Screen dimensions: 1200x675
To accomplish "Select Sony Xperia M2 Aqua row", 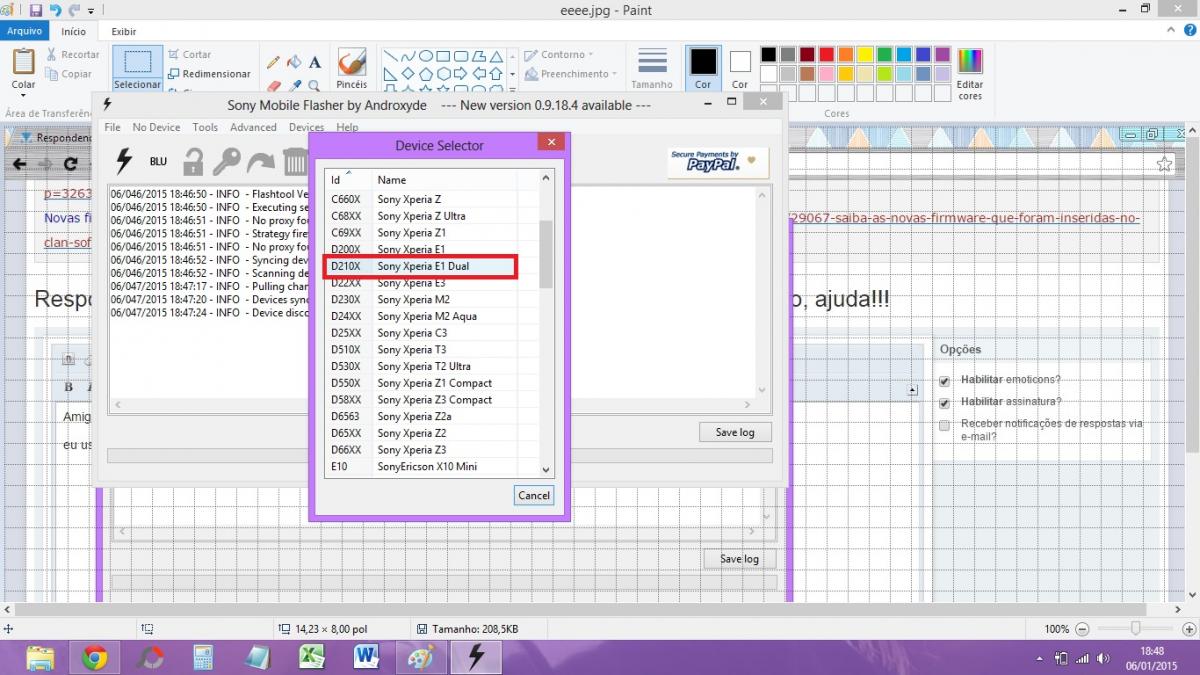I will (x=433, y=316).
